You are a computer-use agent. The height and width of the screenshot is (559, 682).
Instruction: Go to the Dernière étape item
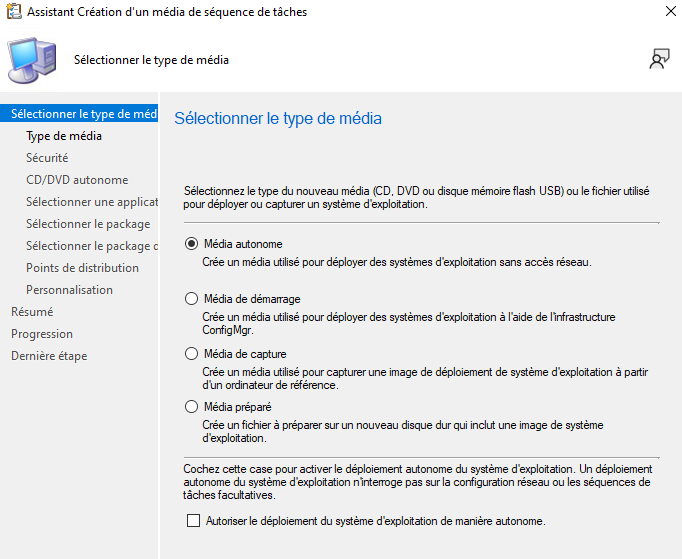coord(49,356)
